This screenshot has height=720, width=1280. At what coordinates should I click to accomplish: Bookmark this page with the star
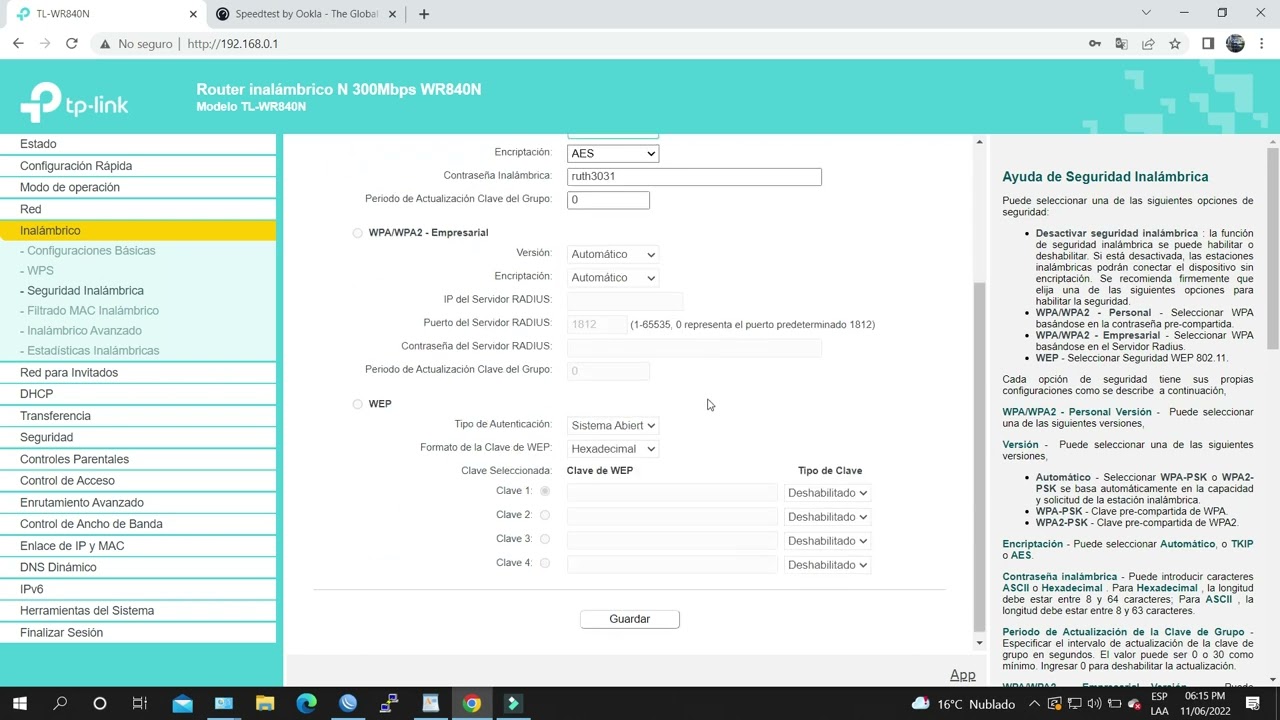coord(1175,44)
